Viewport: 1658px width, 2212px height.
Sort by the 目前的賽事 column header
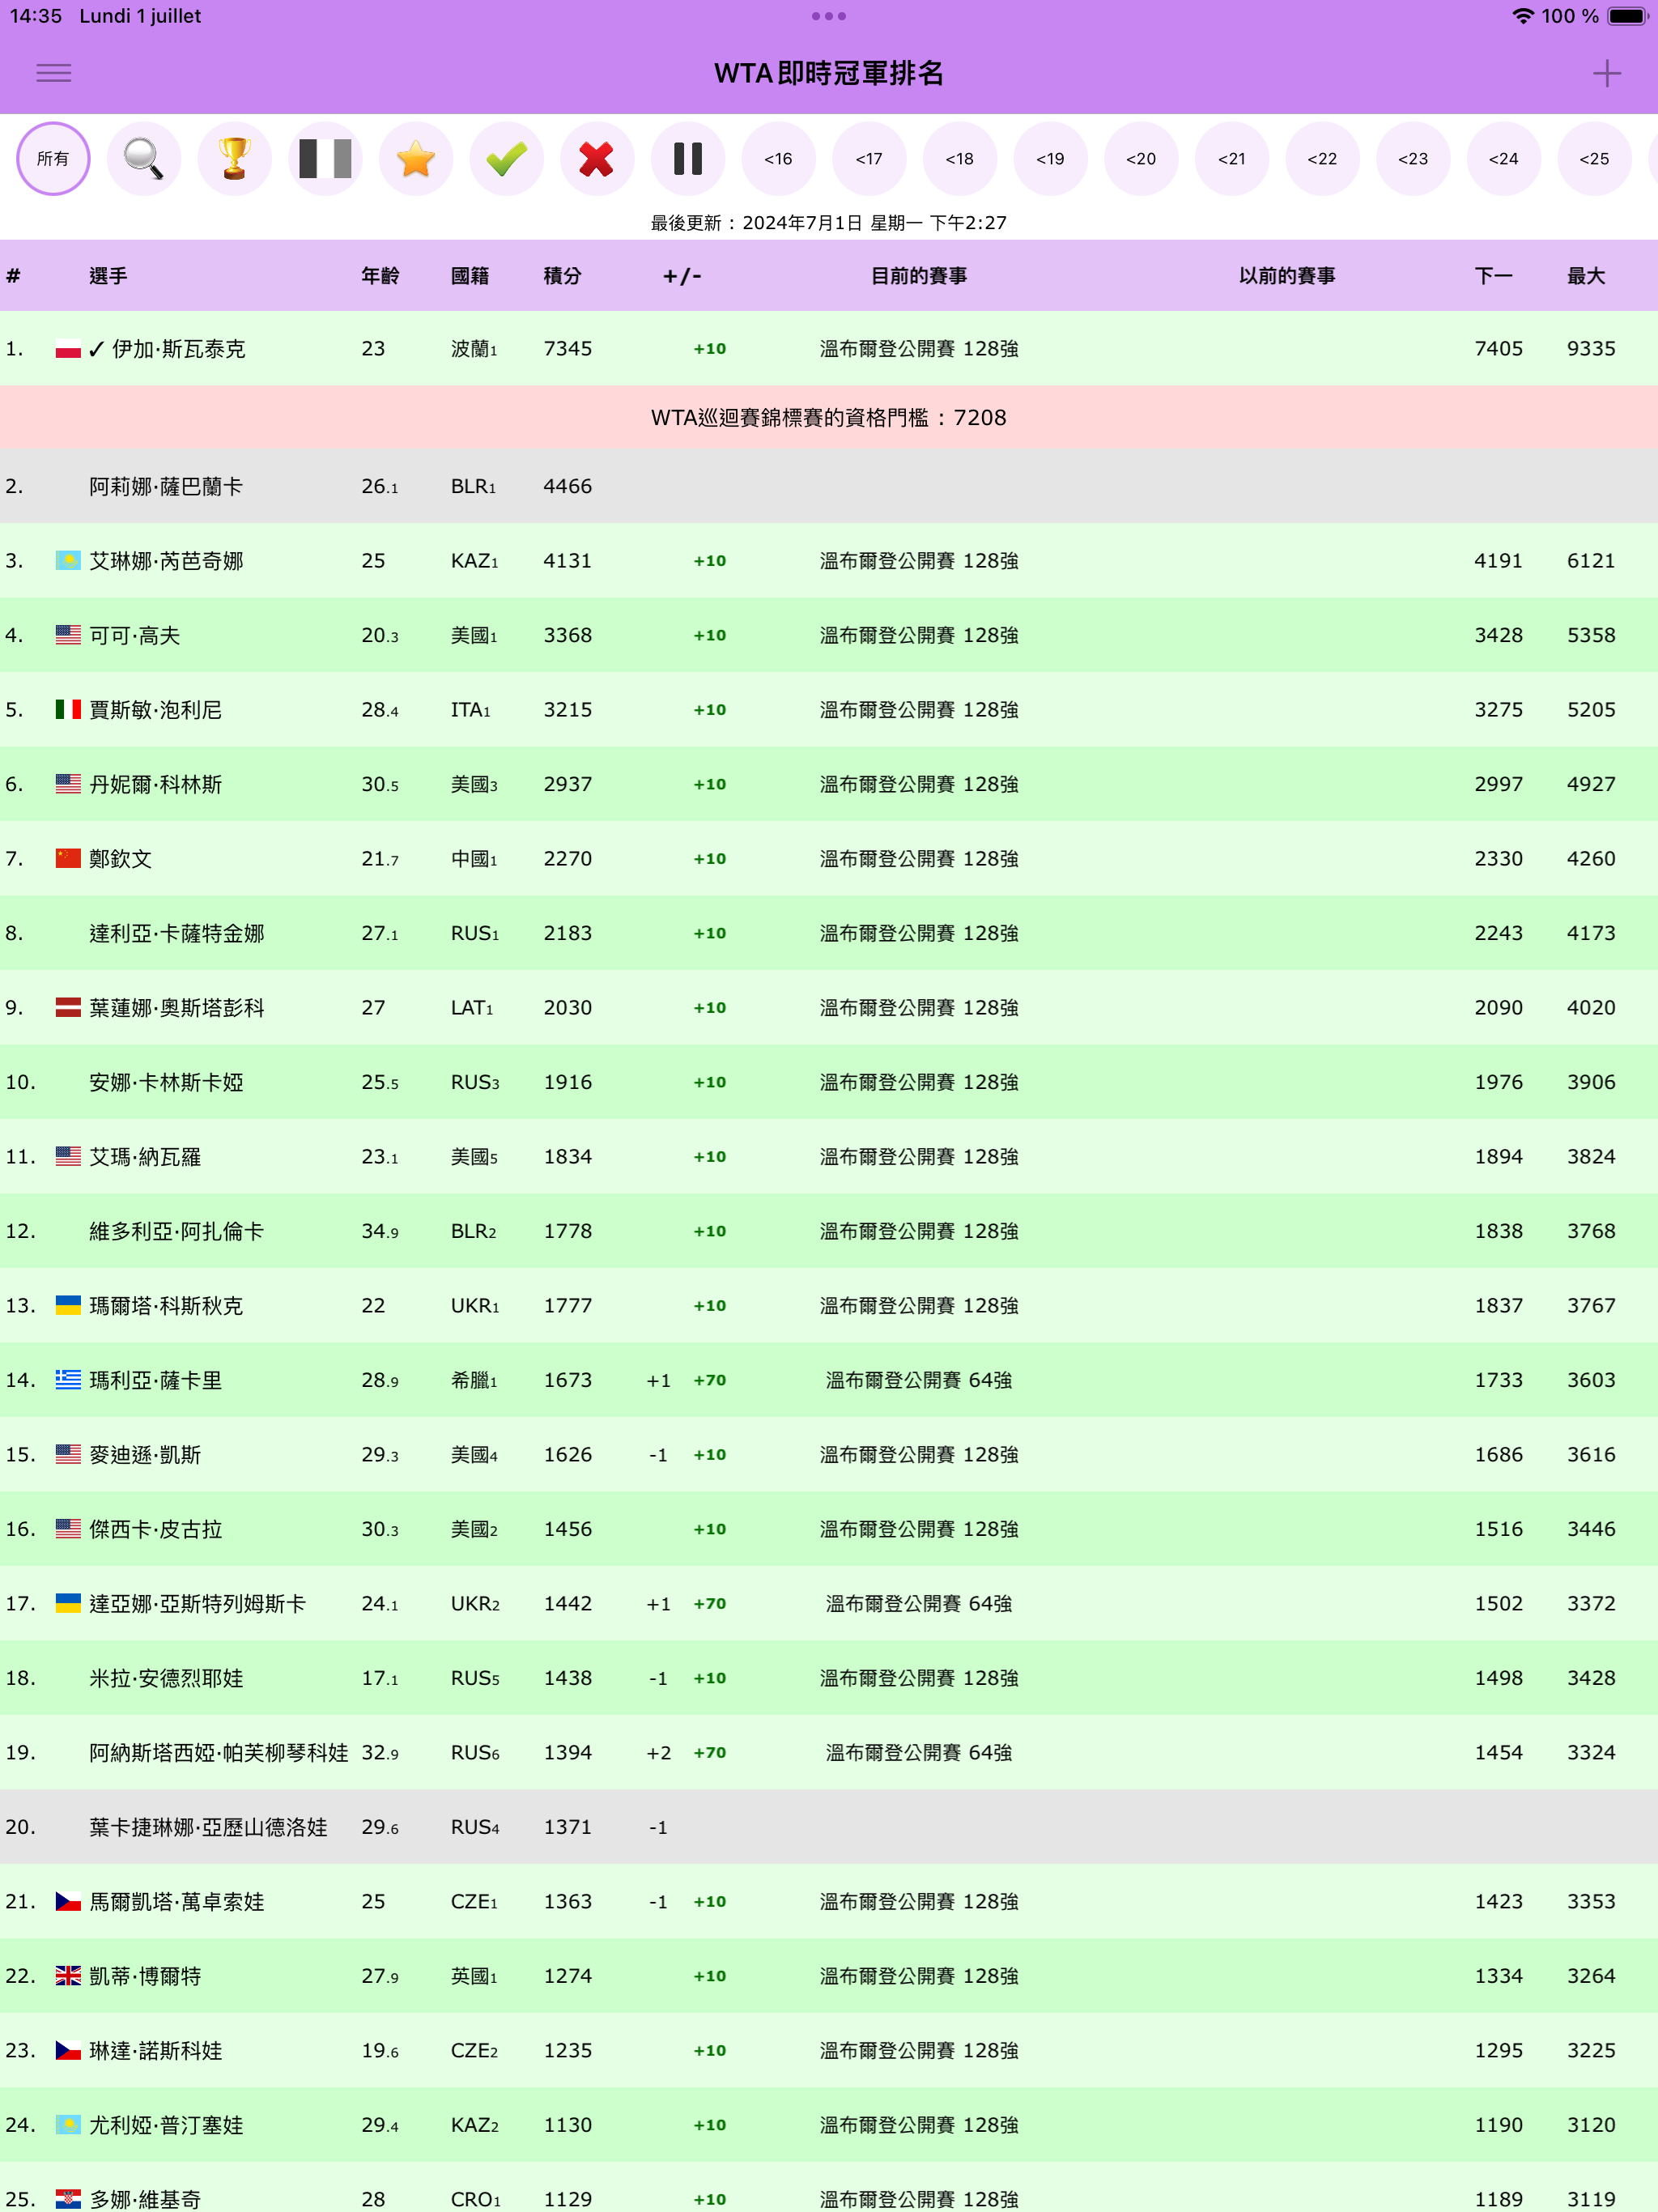click(x=919, y=276)
